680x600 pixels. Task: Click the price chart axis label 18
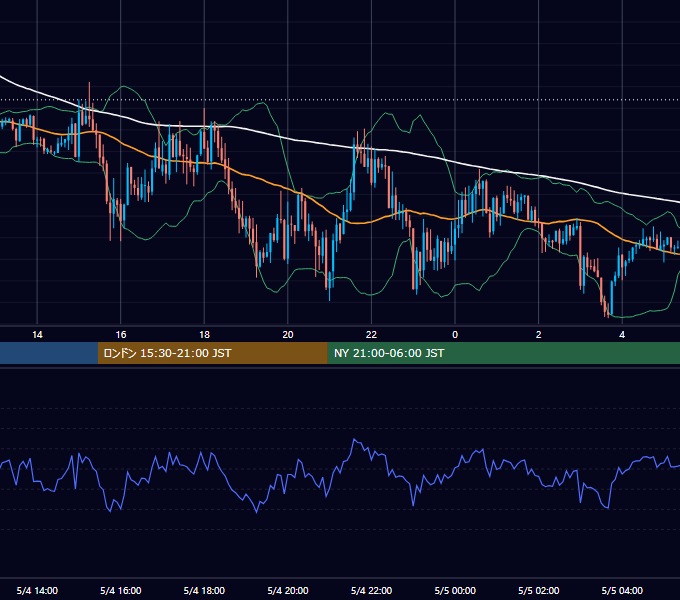204,335
